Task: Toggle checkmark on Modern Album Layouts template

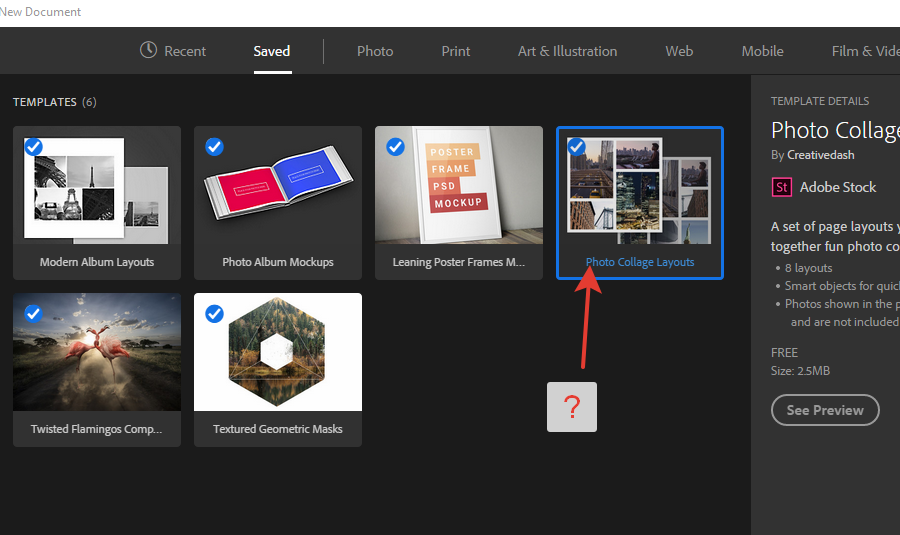Action: click(33, 147)
